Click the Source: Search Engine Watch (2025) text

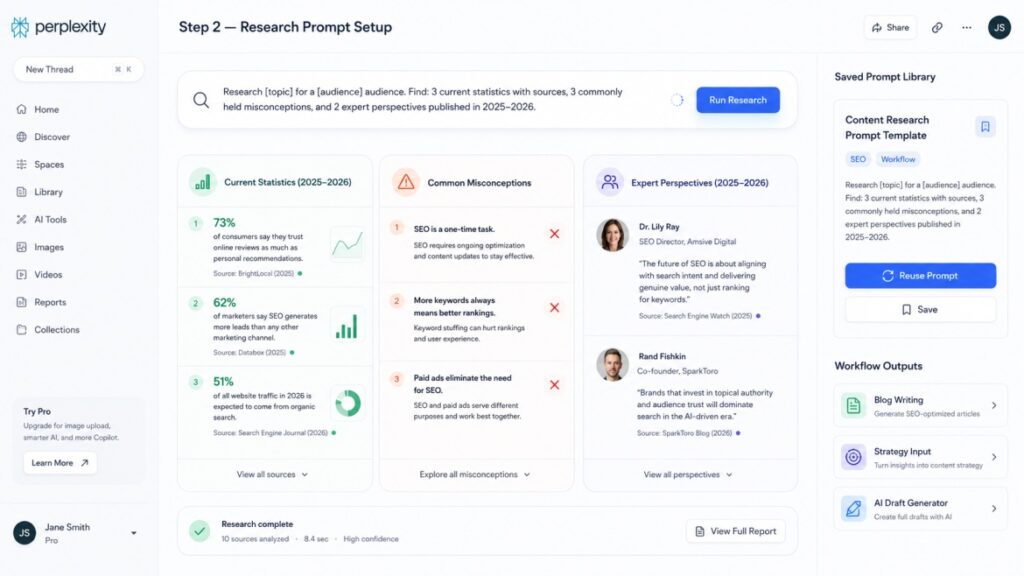click(696, 316)
